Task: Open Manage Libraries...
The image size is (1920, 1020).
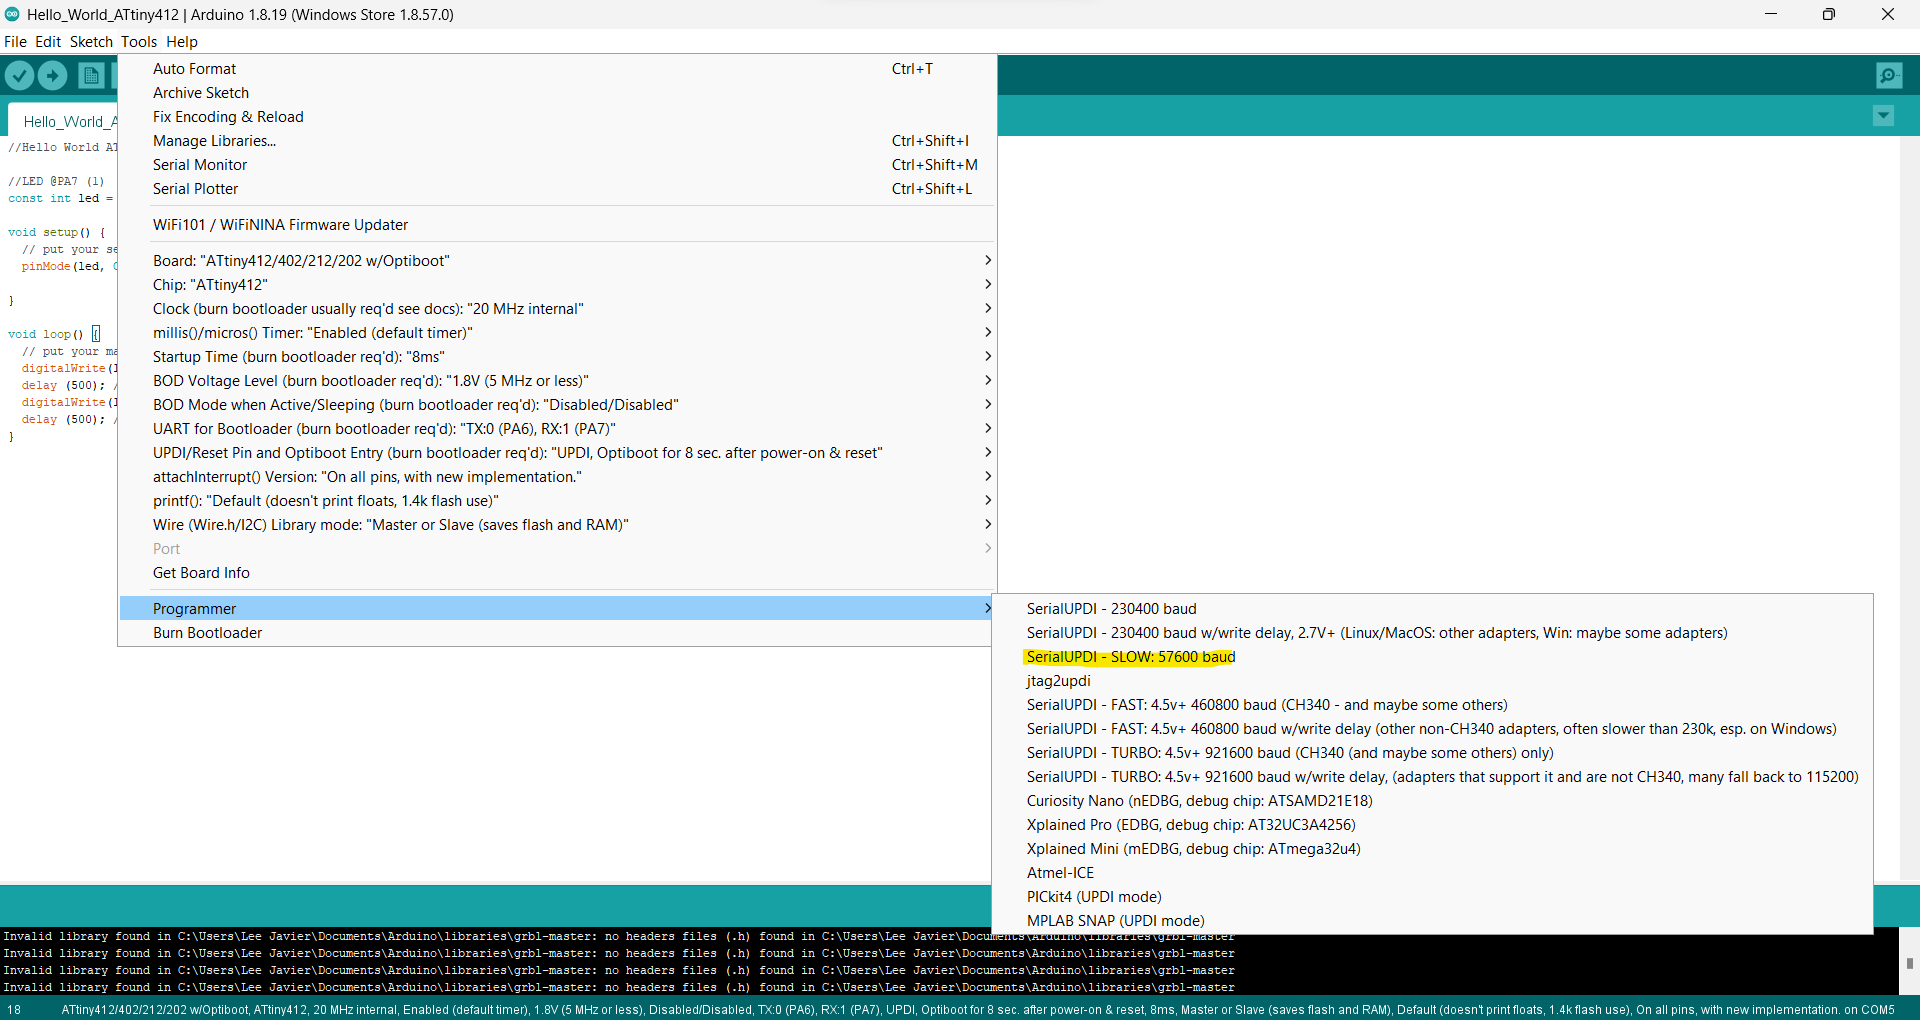Action: pos(557,141)
